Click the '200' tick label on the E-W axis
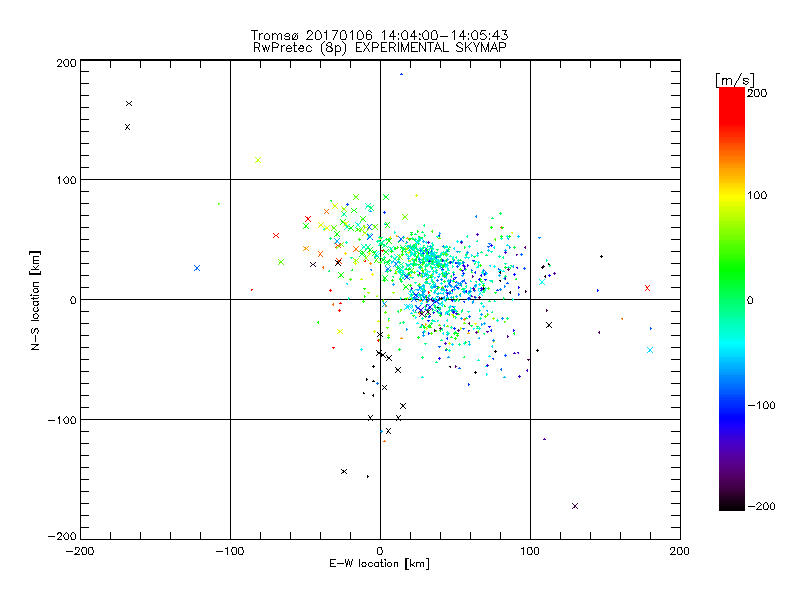 pos(680,551)
